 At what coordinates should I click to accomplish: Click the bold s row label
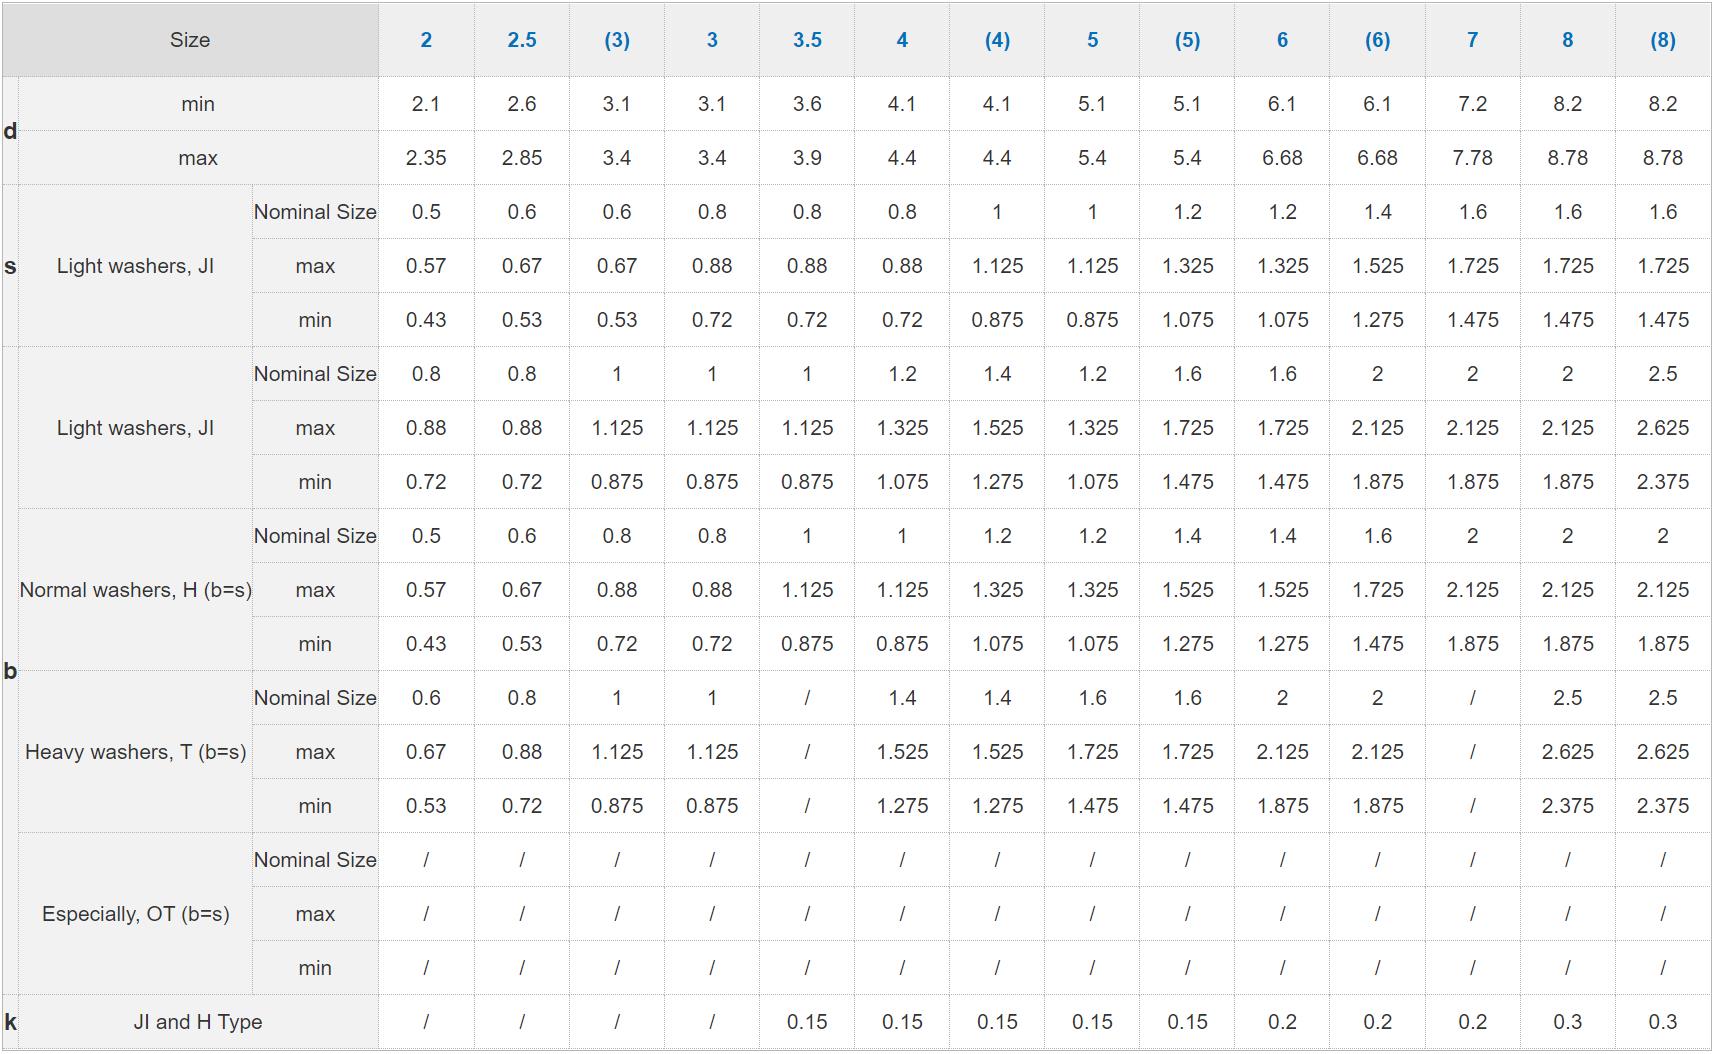click(10, 266)
